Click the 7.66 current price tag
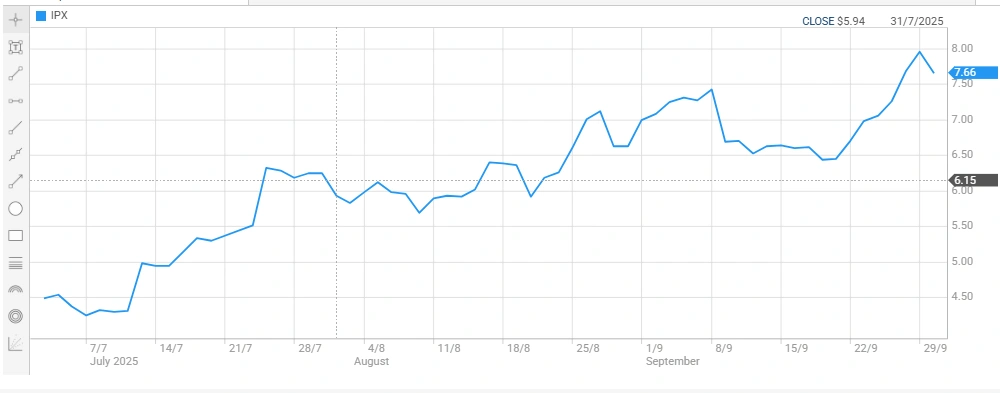The width and height of the screenshot is (1000, 393). point(974,72)
